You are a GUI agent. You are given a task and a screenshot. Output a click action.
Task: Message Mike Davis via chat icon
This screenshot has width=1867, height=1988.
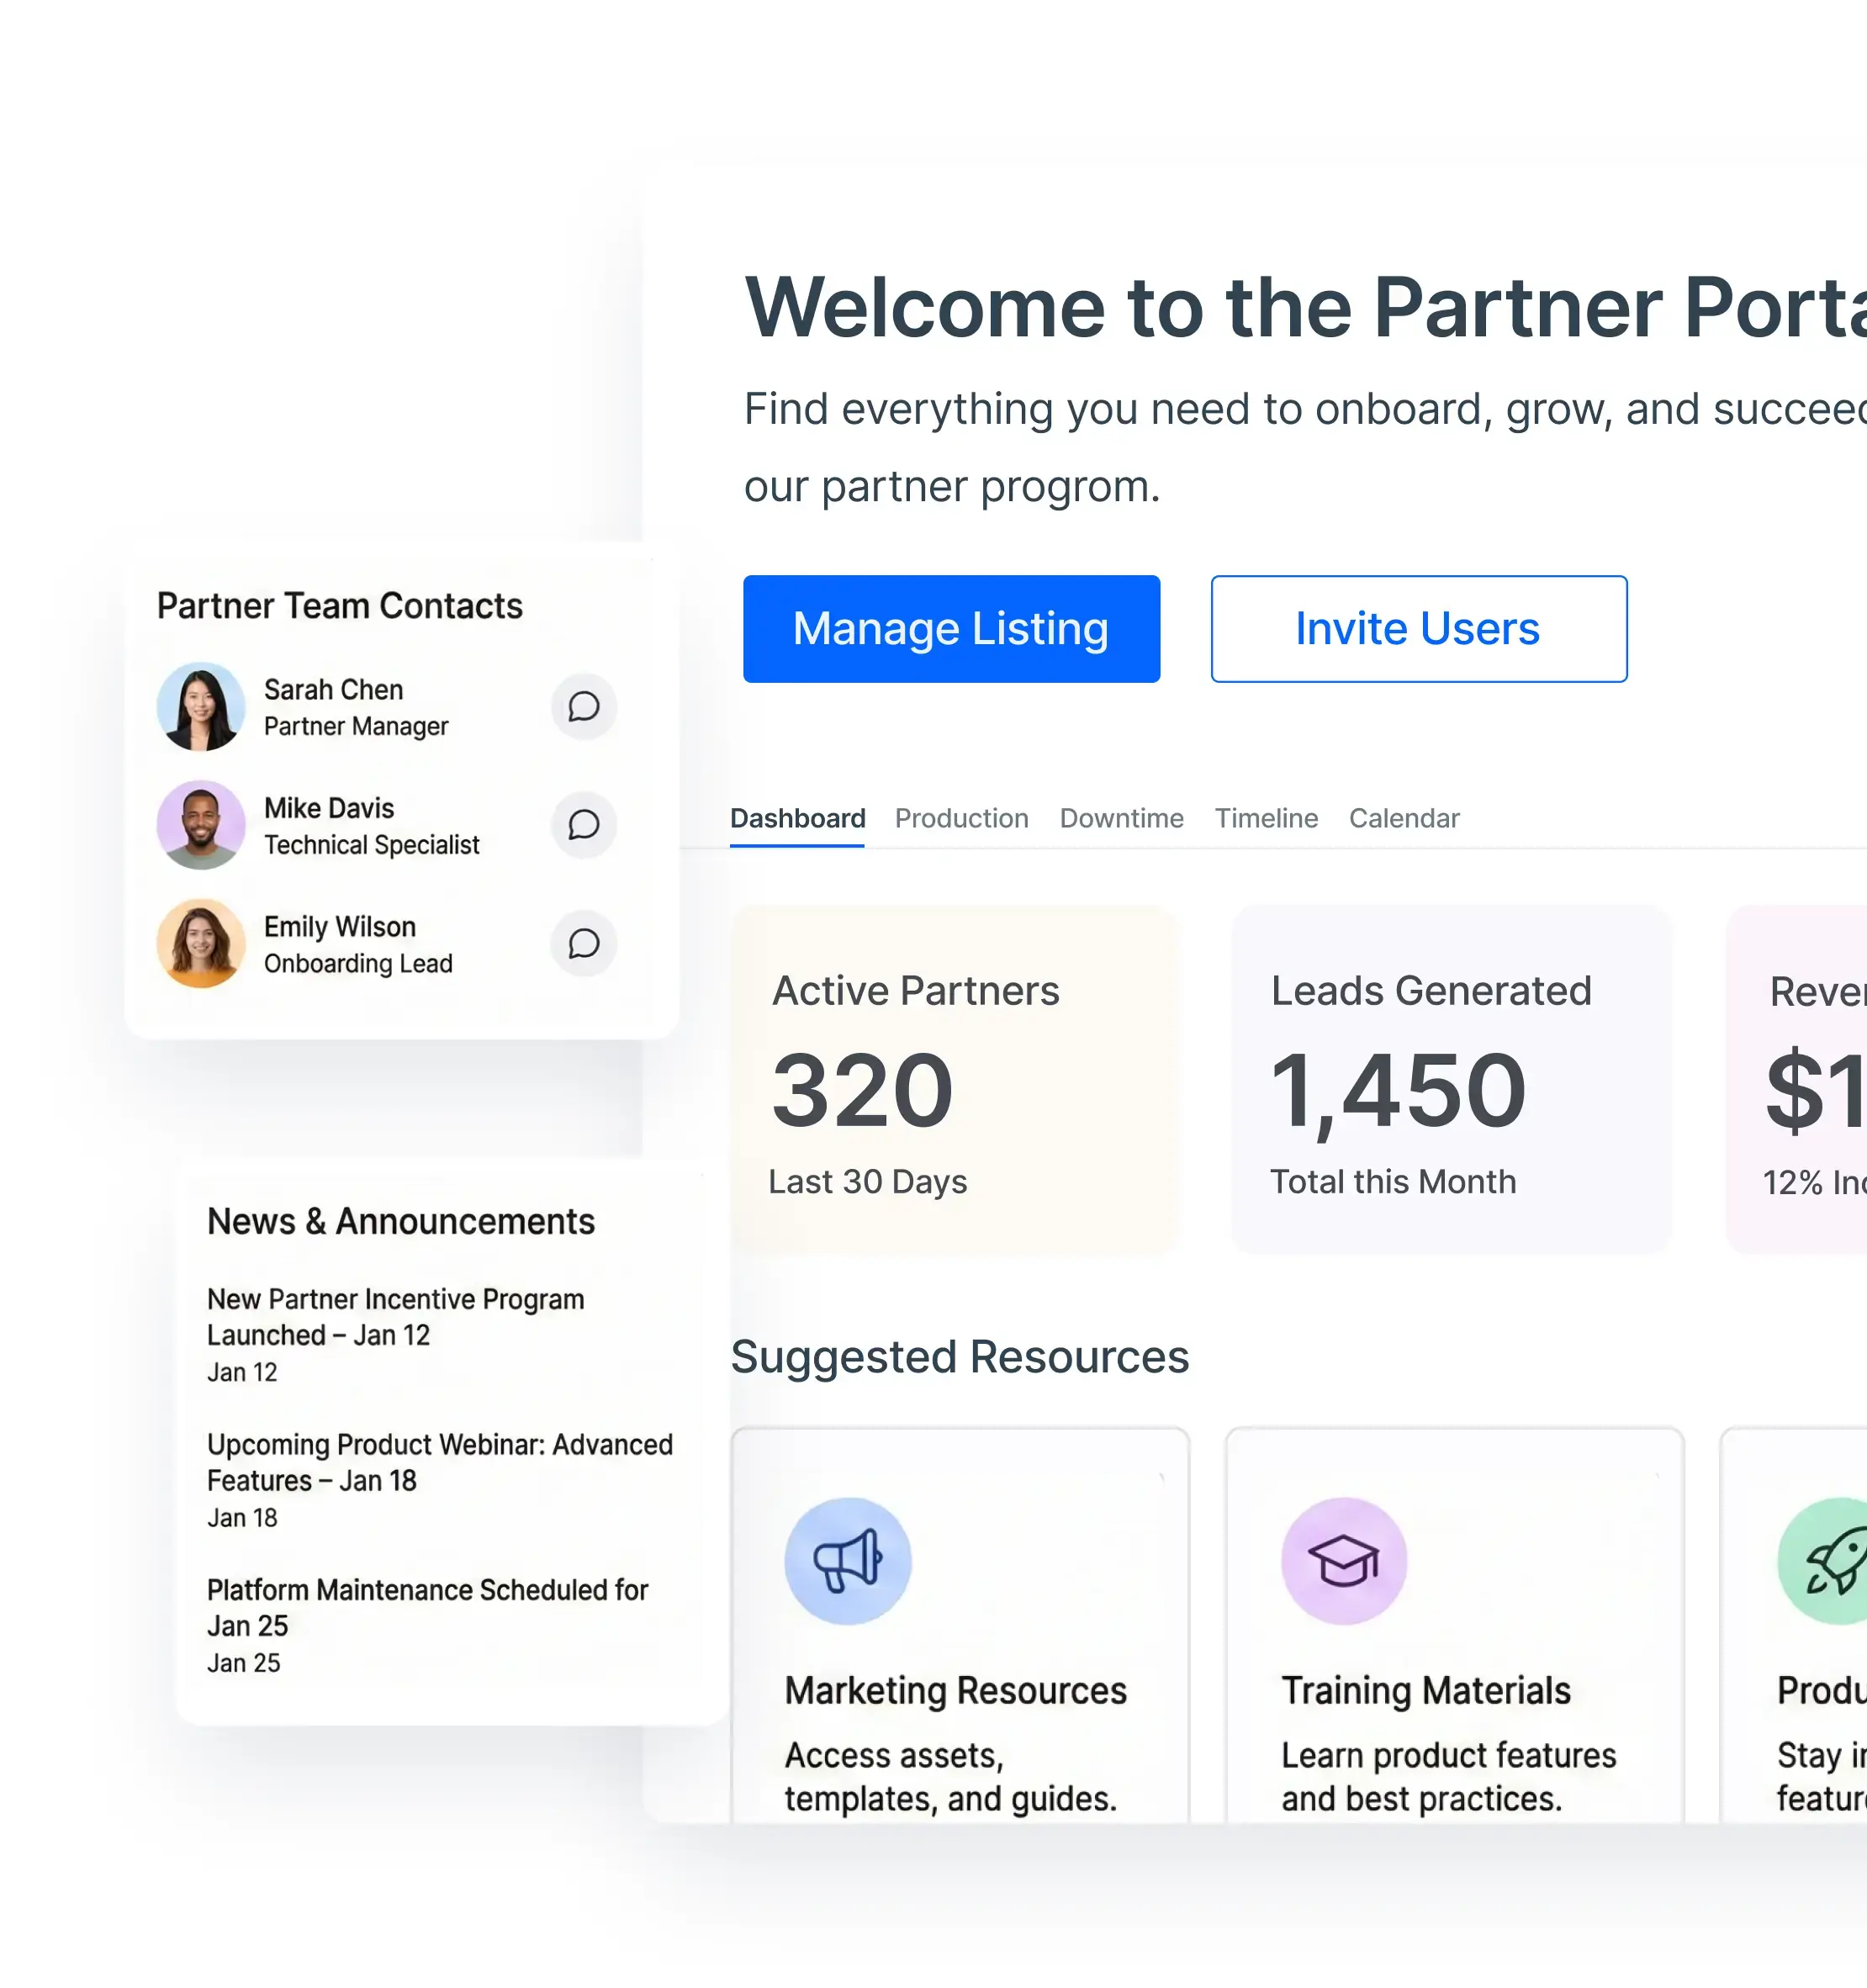584,826
